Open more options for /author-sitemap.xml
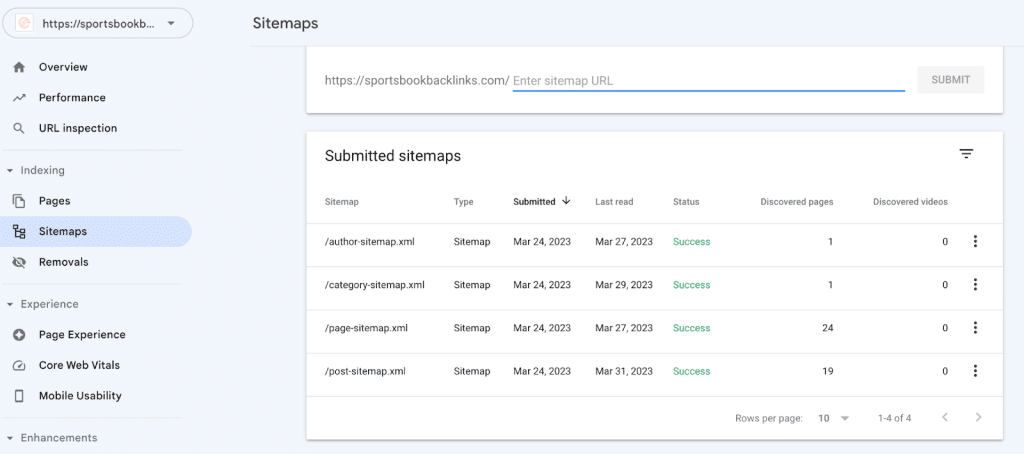 coord(975,242)
